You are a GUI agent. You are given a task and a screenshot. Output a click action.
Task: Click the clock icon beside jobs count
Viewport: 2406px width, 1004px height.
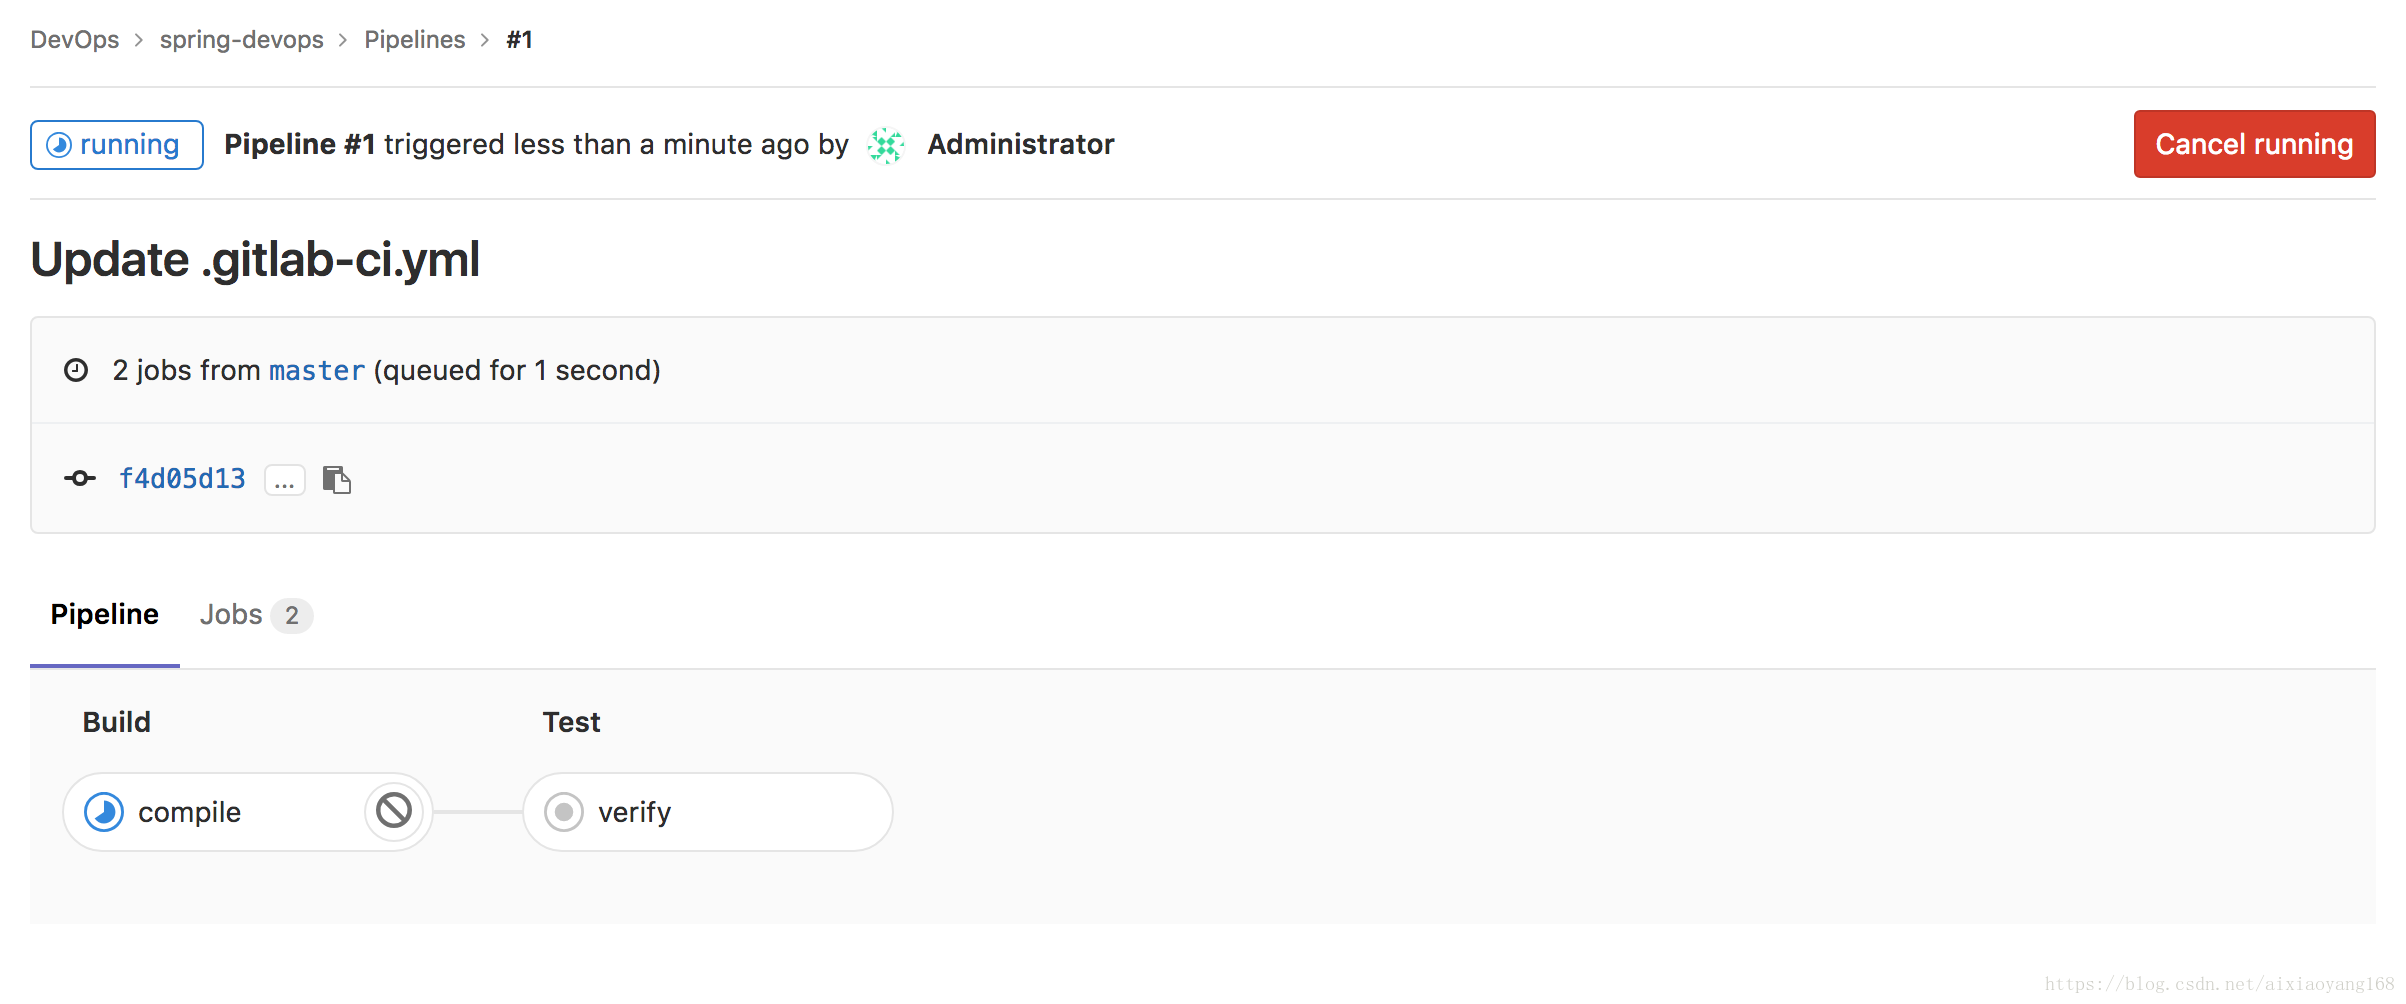(x=76, y=370)
